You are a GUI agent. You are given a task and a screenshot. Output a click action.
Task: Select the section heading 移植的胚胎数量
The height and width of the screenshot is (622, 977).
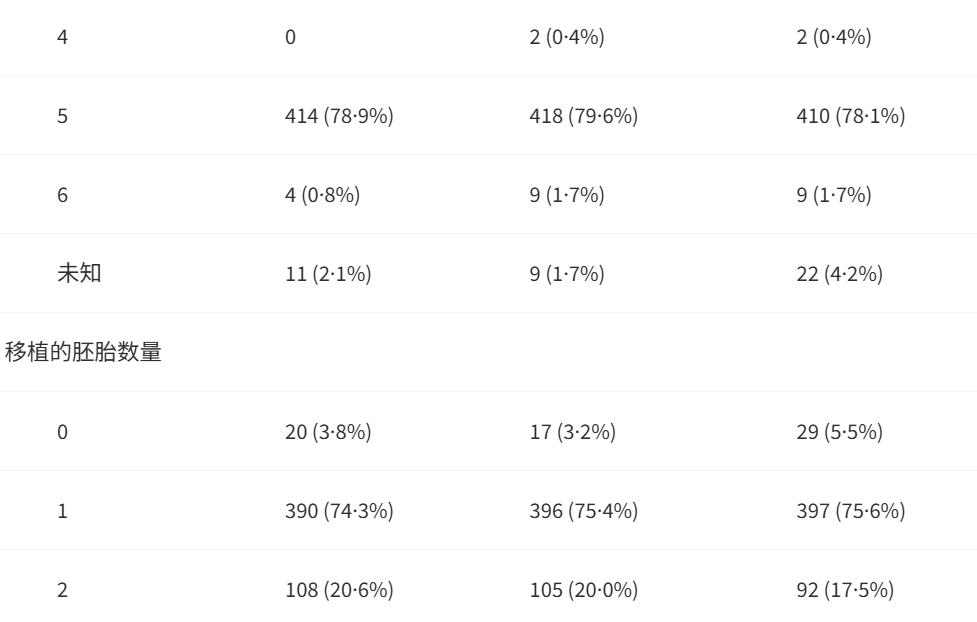(83, 352)
